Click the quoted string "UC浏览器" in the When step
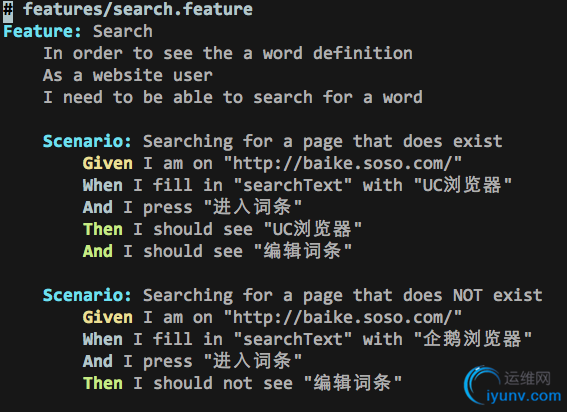This screenshot has width=567, height=412. point(463,185)
